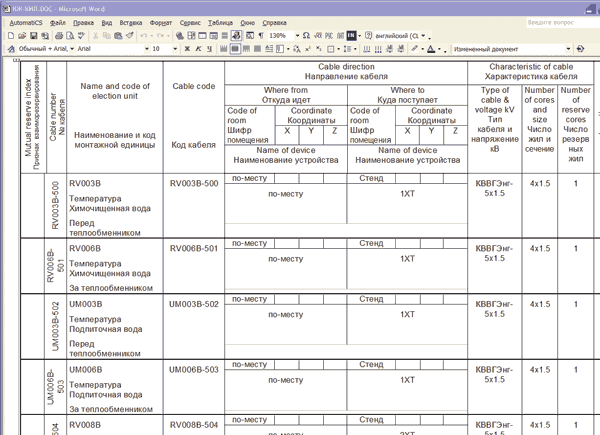The width and height of the screenshot is (600, 435).
Task: Align text to the right
Action: tap(246, 49)
